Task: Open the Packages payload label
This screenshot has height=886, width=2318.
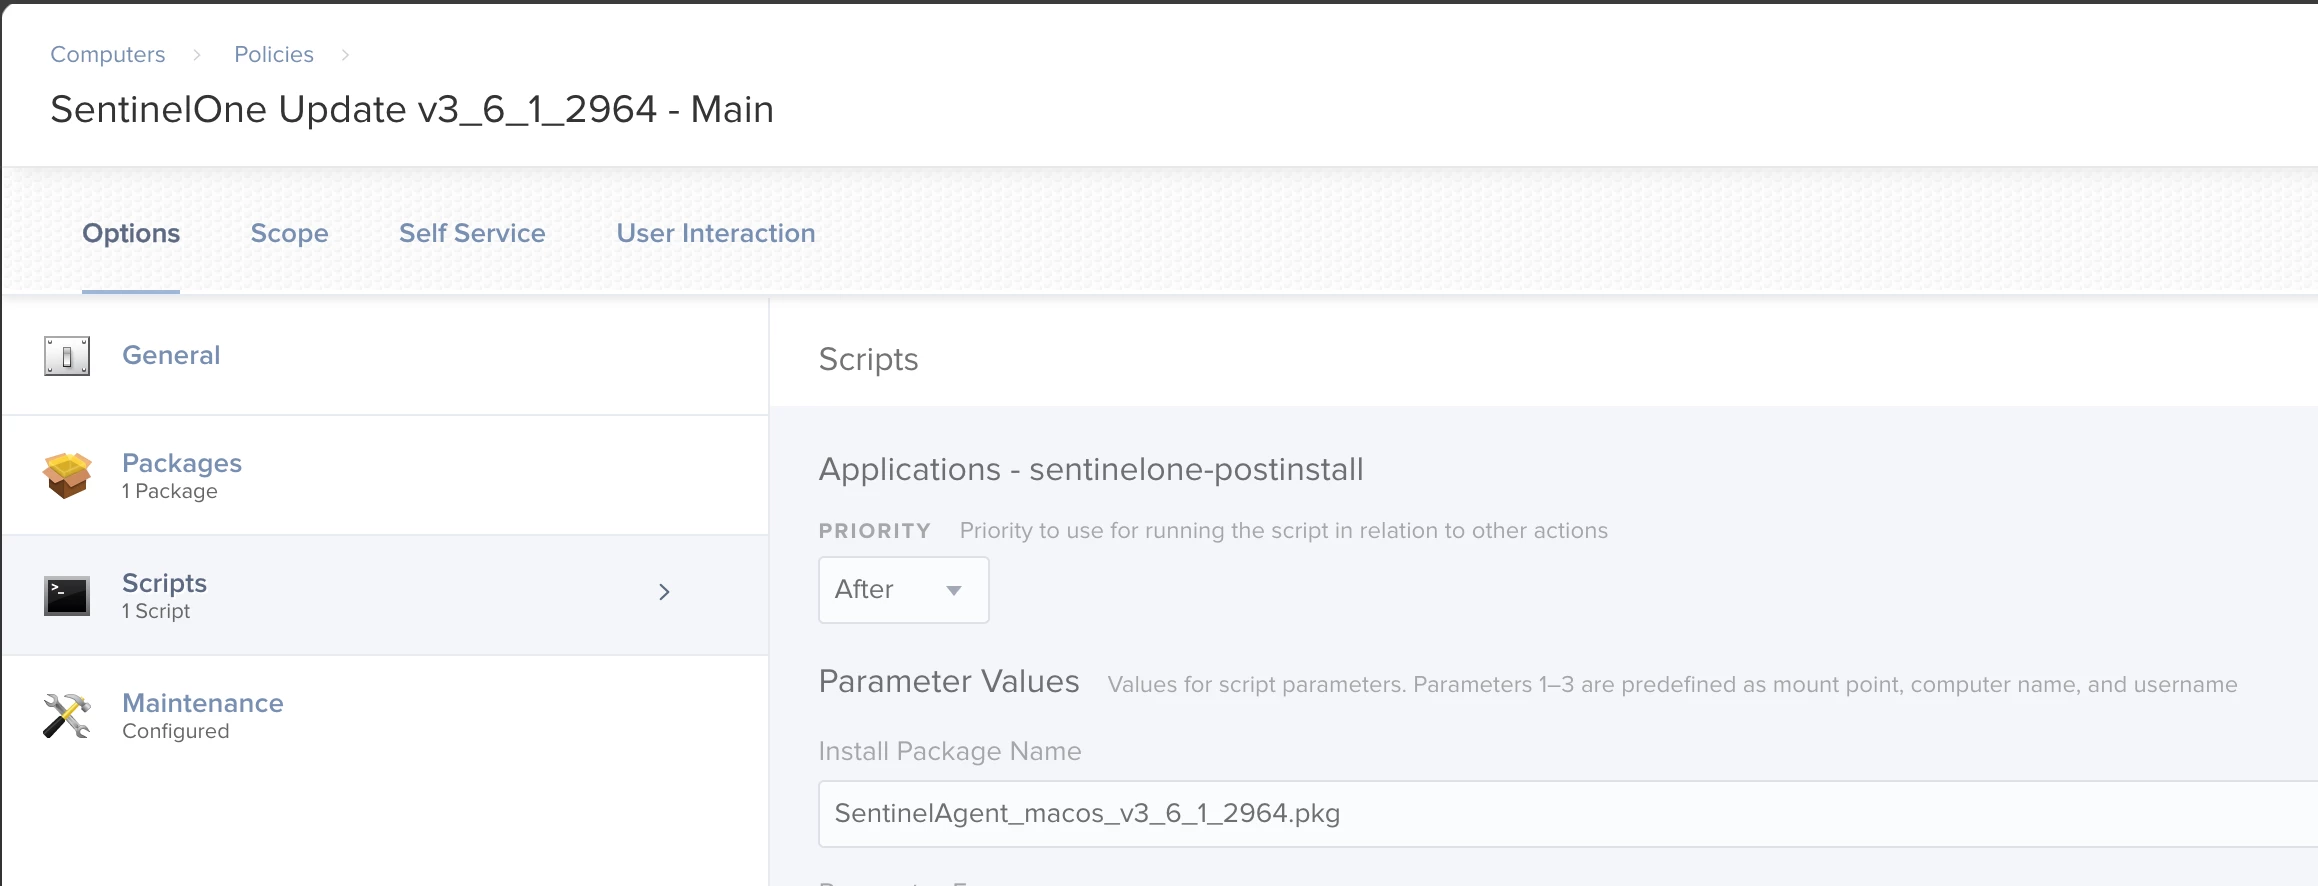Action: coord(182,463)
